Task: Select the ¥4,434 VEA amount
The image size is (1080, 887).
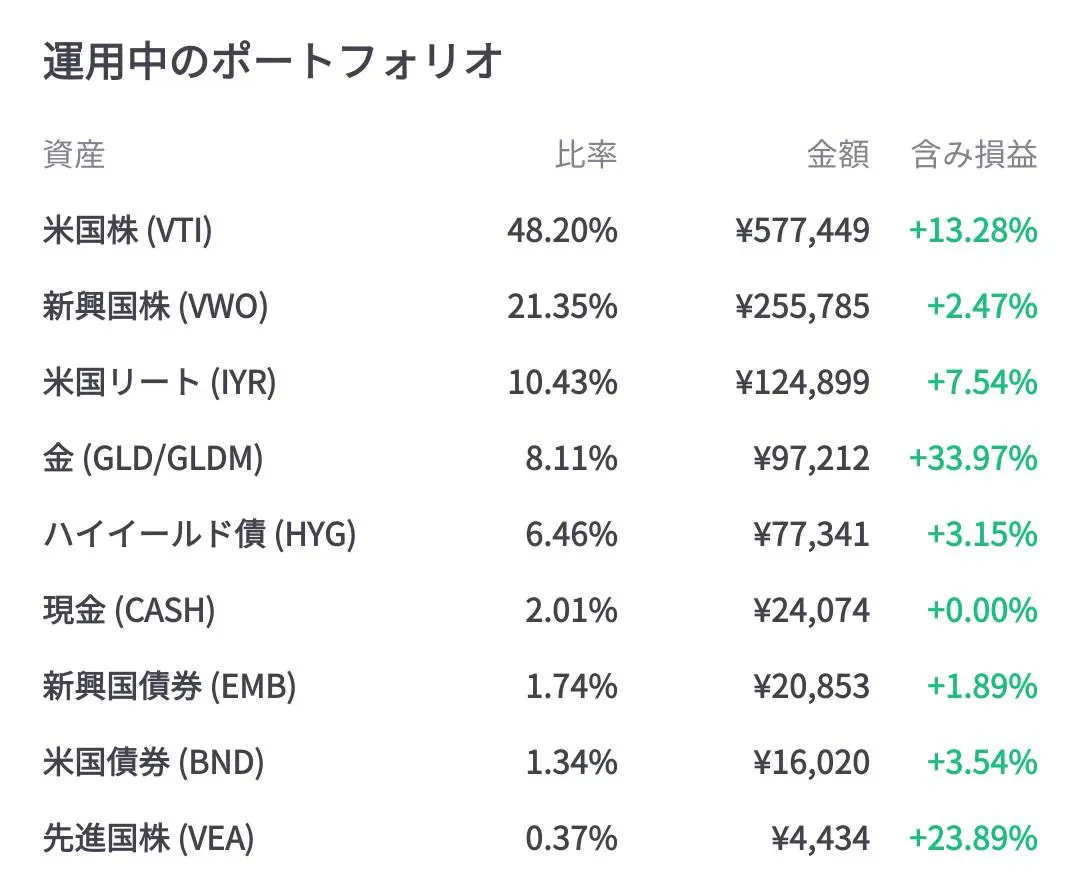Action: pyautogui.click(x=820, y=838)
